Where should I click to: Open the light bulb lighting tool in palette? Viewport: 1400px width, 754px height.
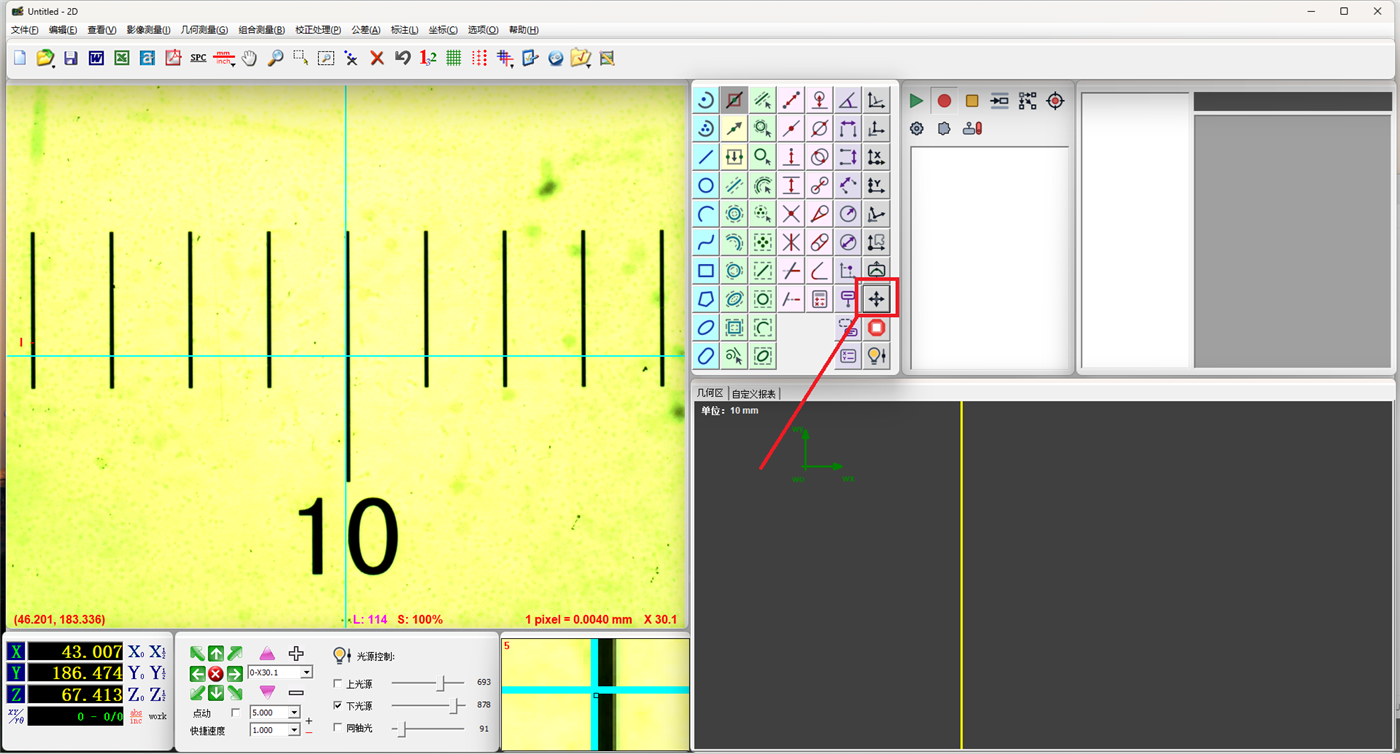click(876, 356)
